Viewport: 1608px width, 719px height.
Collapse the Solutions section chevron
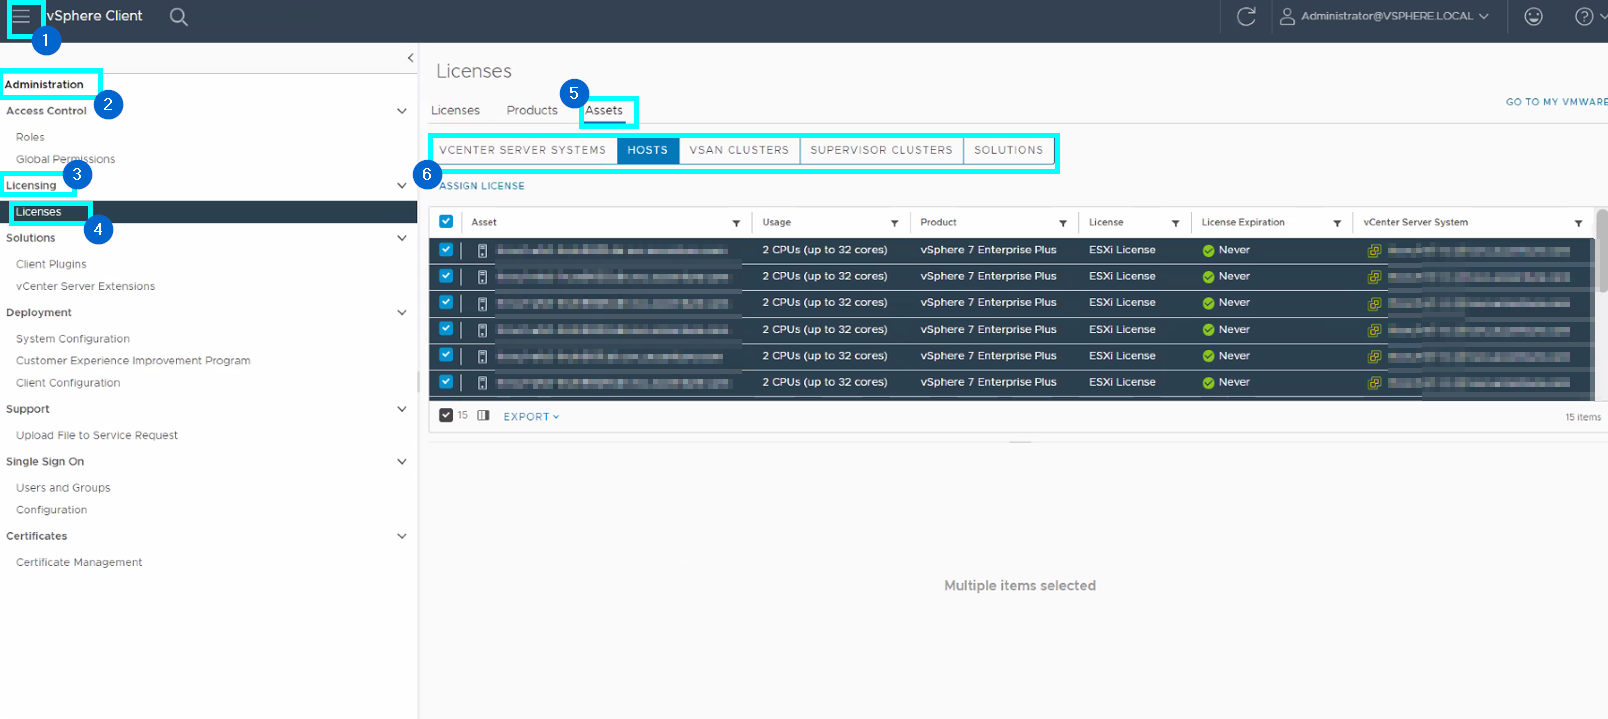[402, 238]
